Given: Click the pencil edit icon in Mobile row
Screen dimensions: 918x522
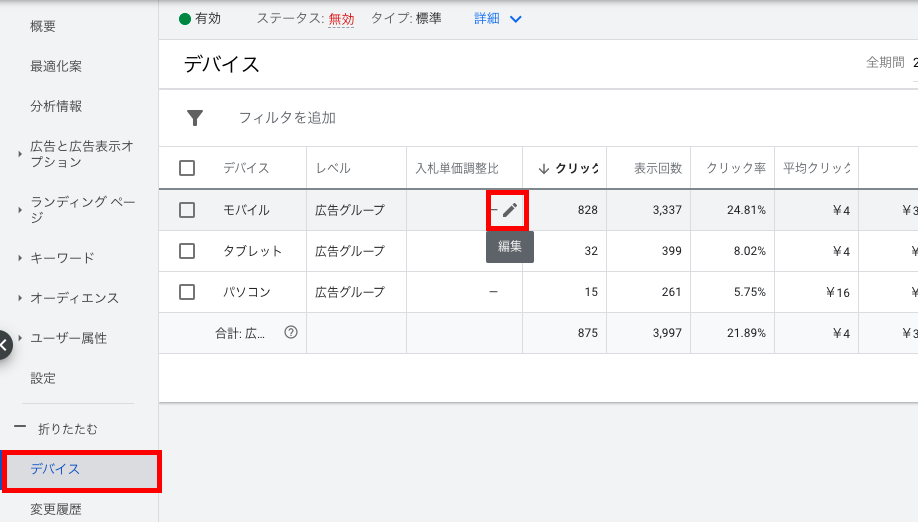Looking at the screenshot, I should coord(510,210).
